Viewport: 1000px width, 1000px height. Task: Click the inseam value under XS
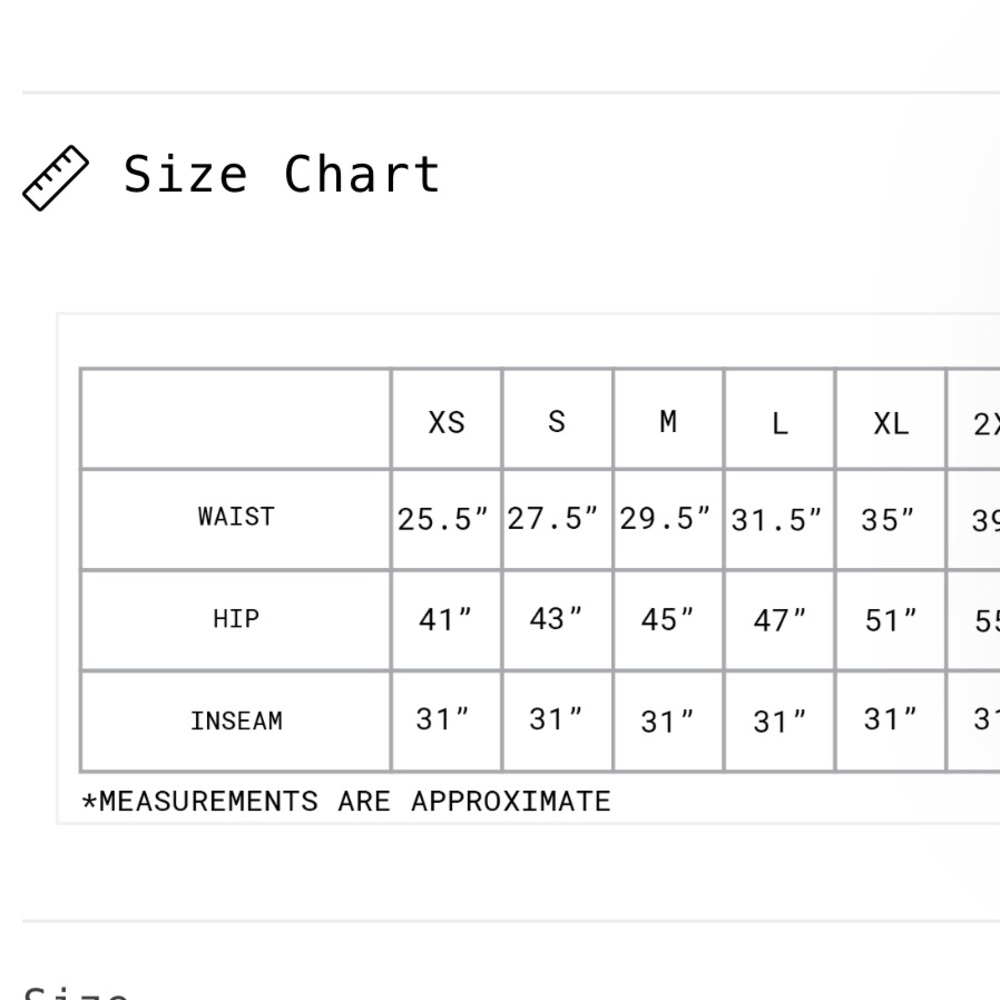pyautogui.click(x=443, y=719)
